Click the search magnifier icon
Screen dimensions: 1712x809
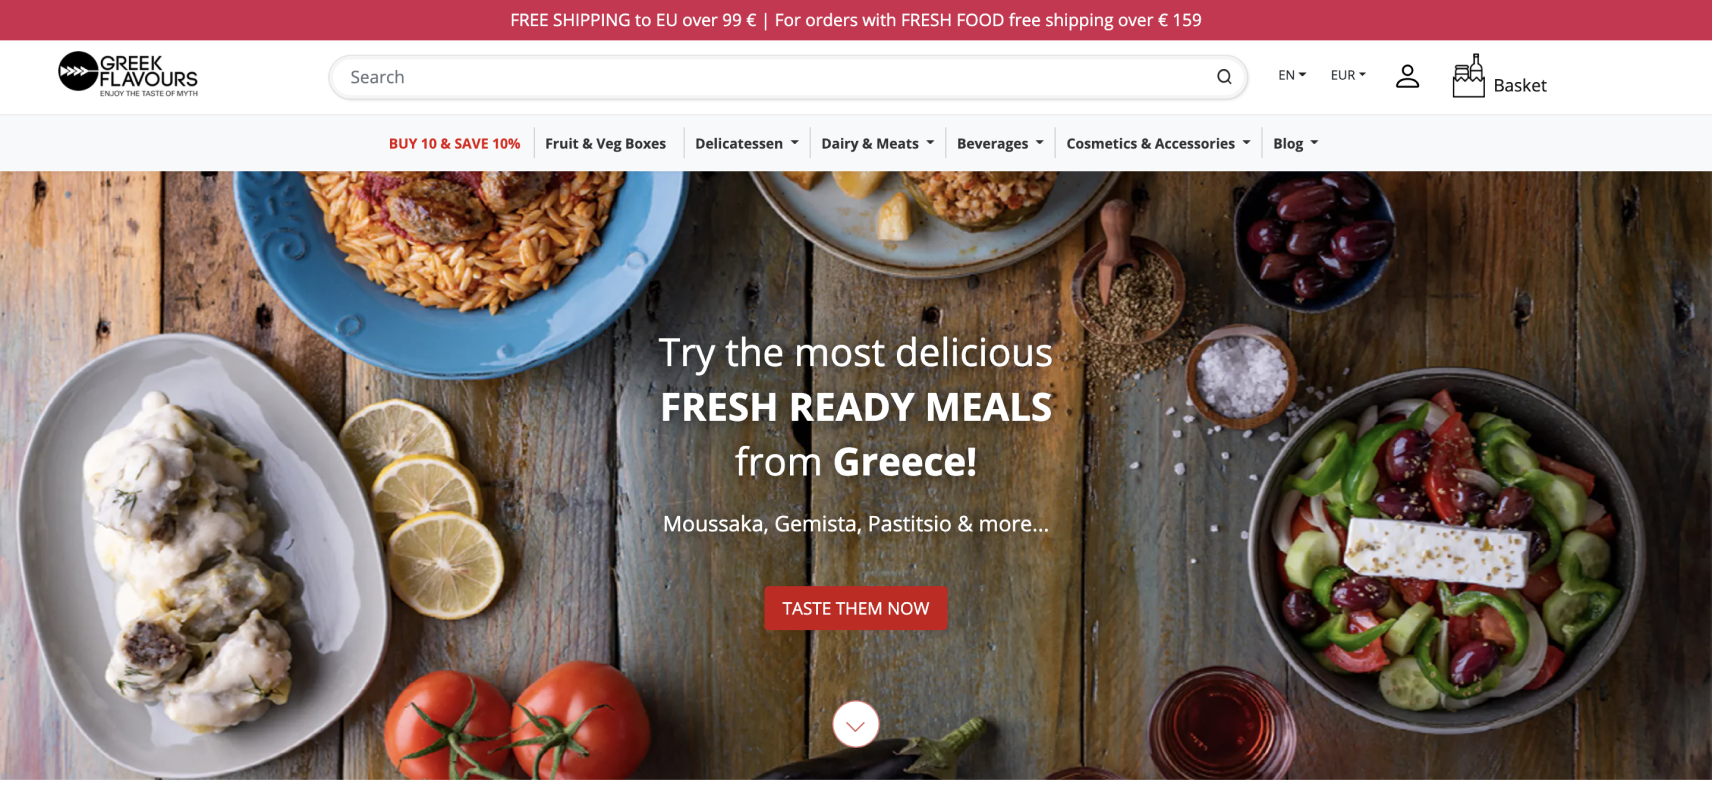click(x=1223, y=77)
